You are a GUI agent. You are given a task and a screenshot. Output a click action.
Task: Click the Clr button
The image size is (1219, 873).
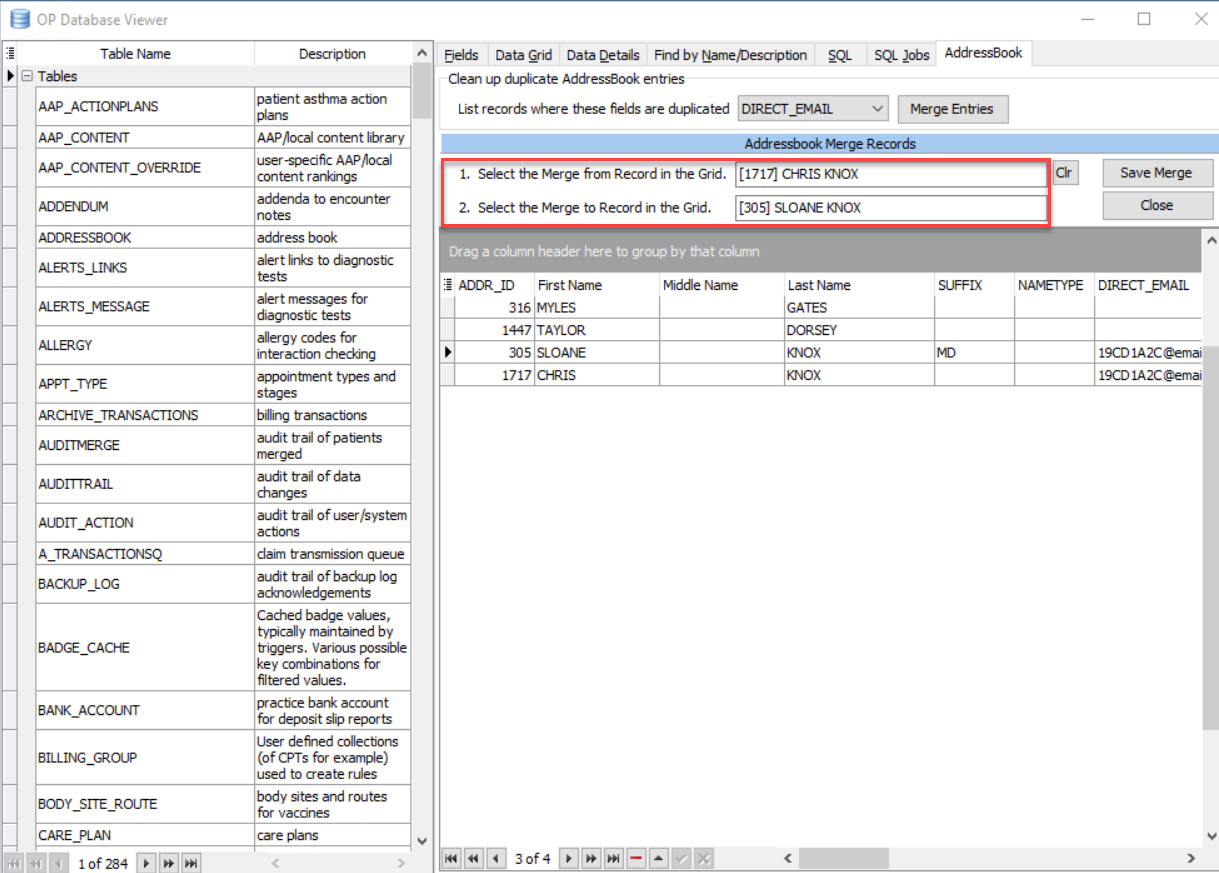tap(1064, 173)
